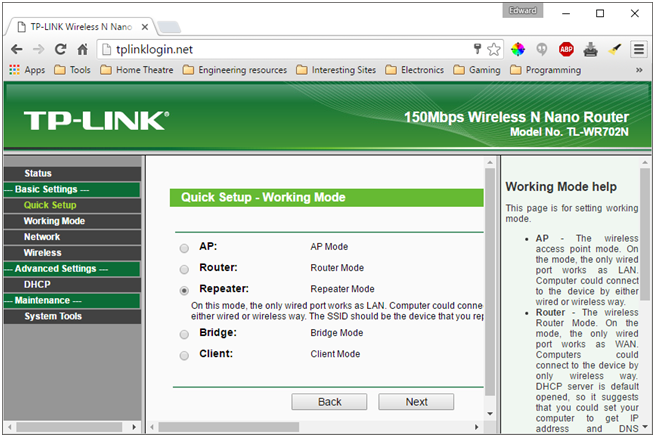Open Working Mode in the sidebar
This screenshot has width=655, height=437.
pos(72,221)
